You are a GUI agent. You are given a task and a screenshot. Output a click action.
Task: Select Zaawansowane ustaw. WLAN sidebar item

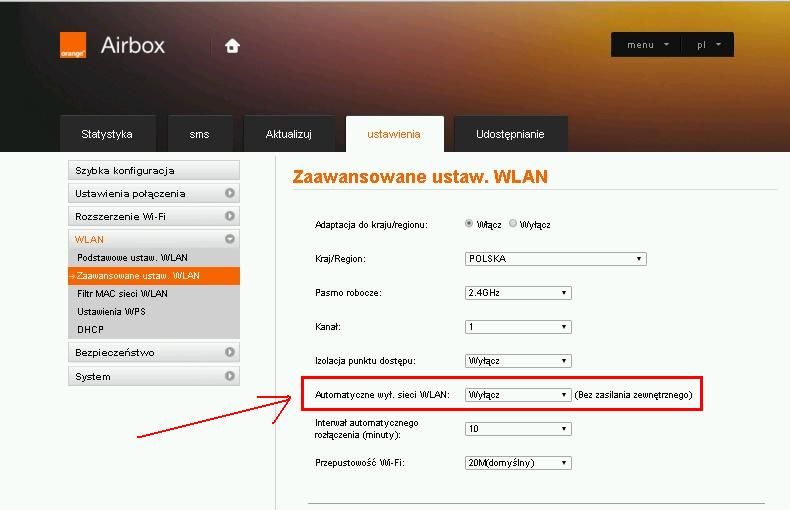[x=154, y=276]
